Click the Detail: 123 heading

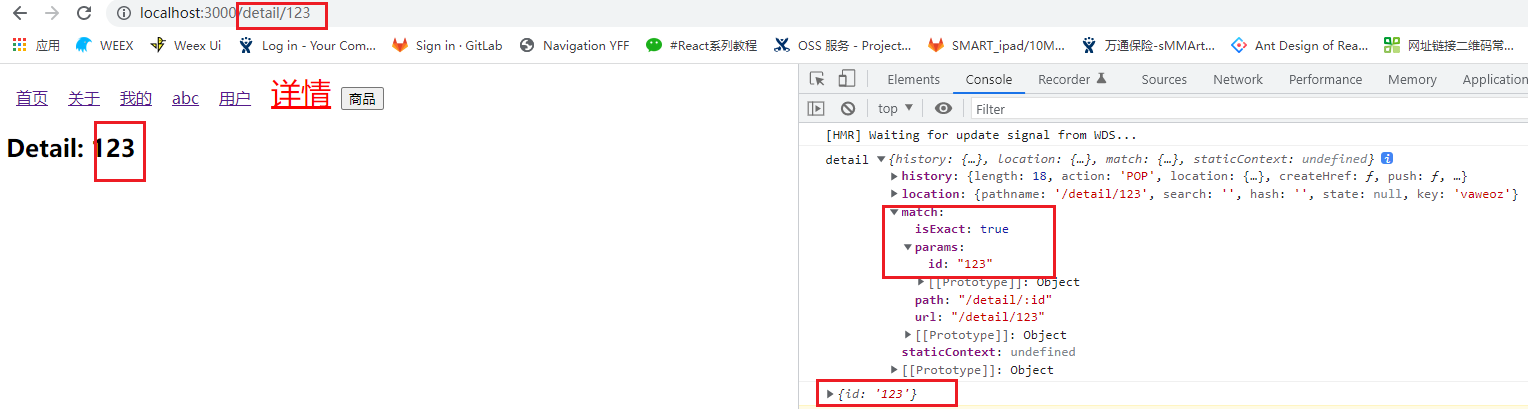(x=71, y=149)
